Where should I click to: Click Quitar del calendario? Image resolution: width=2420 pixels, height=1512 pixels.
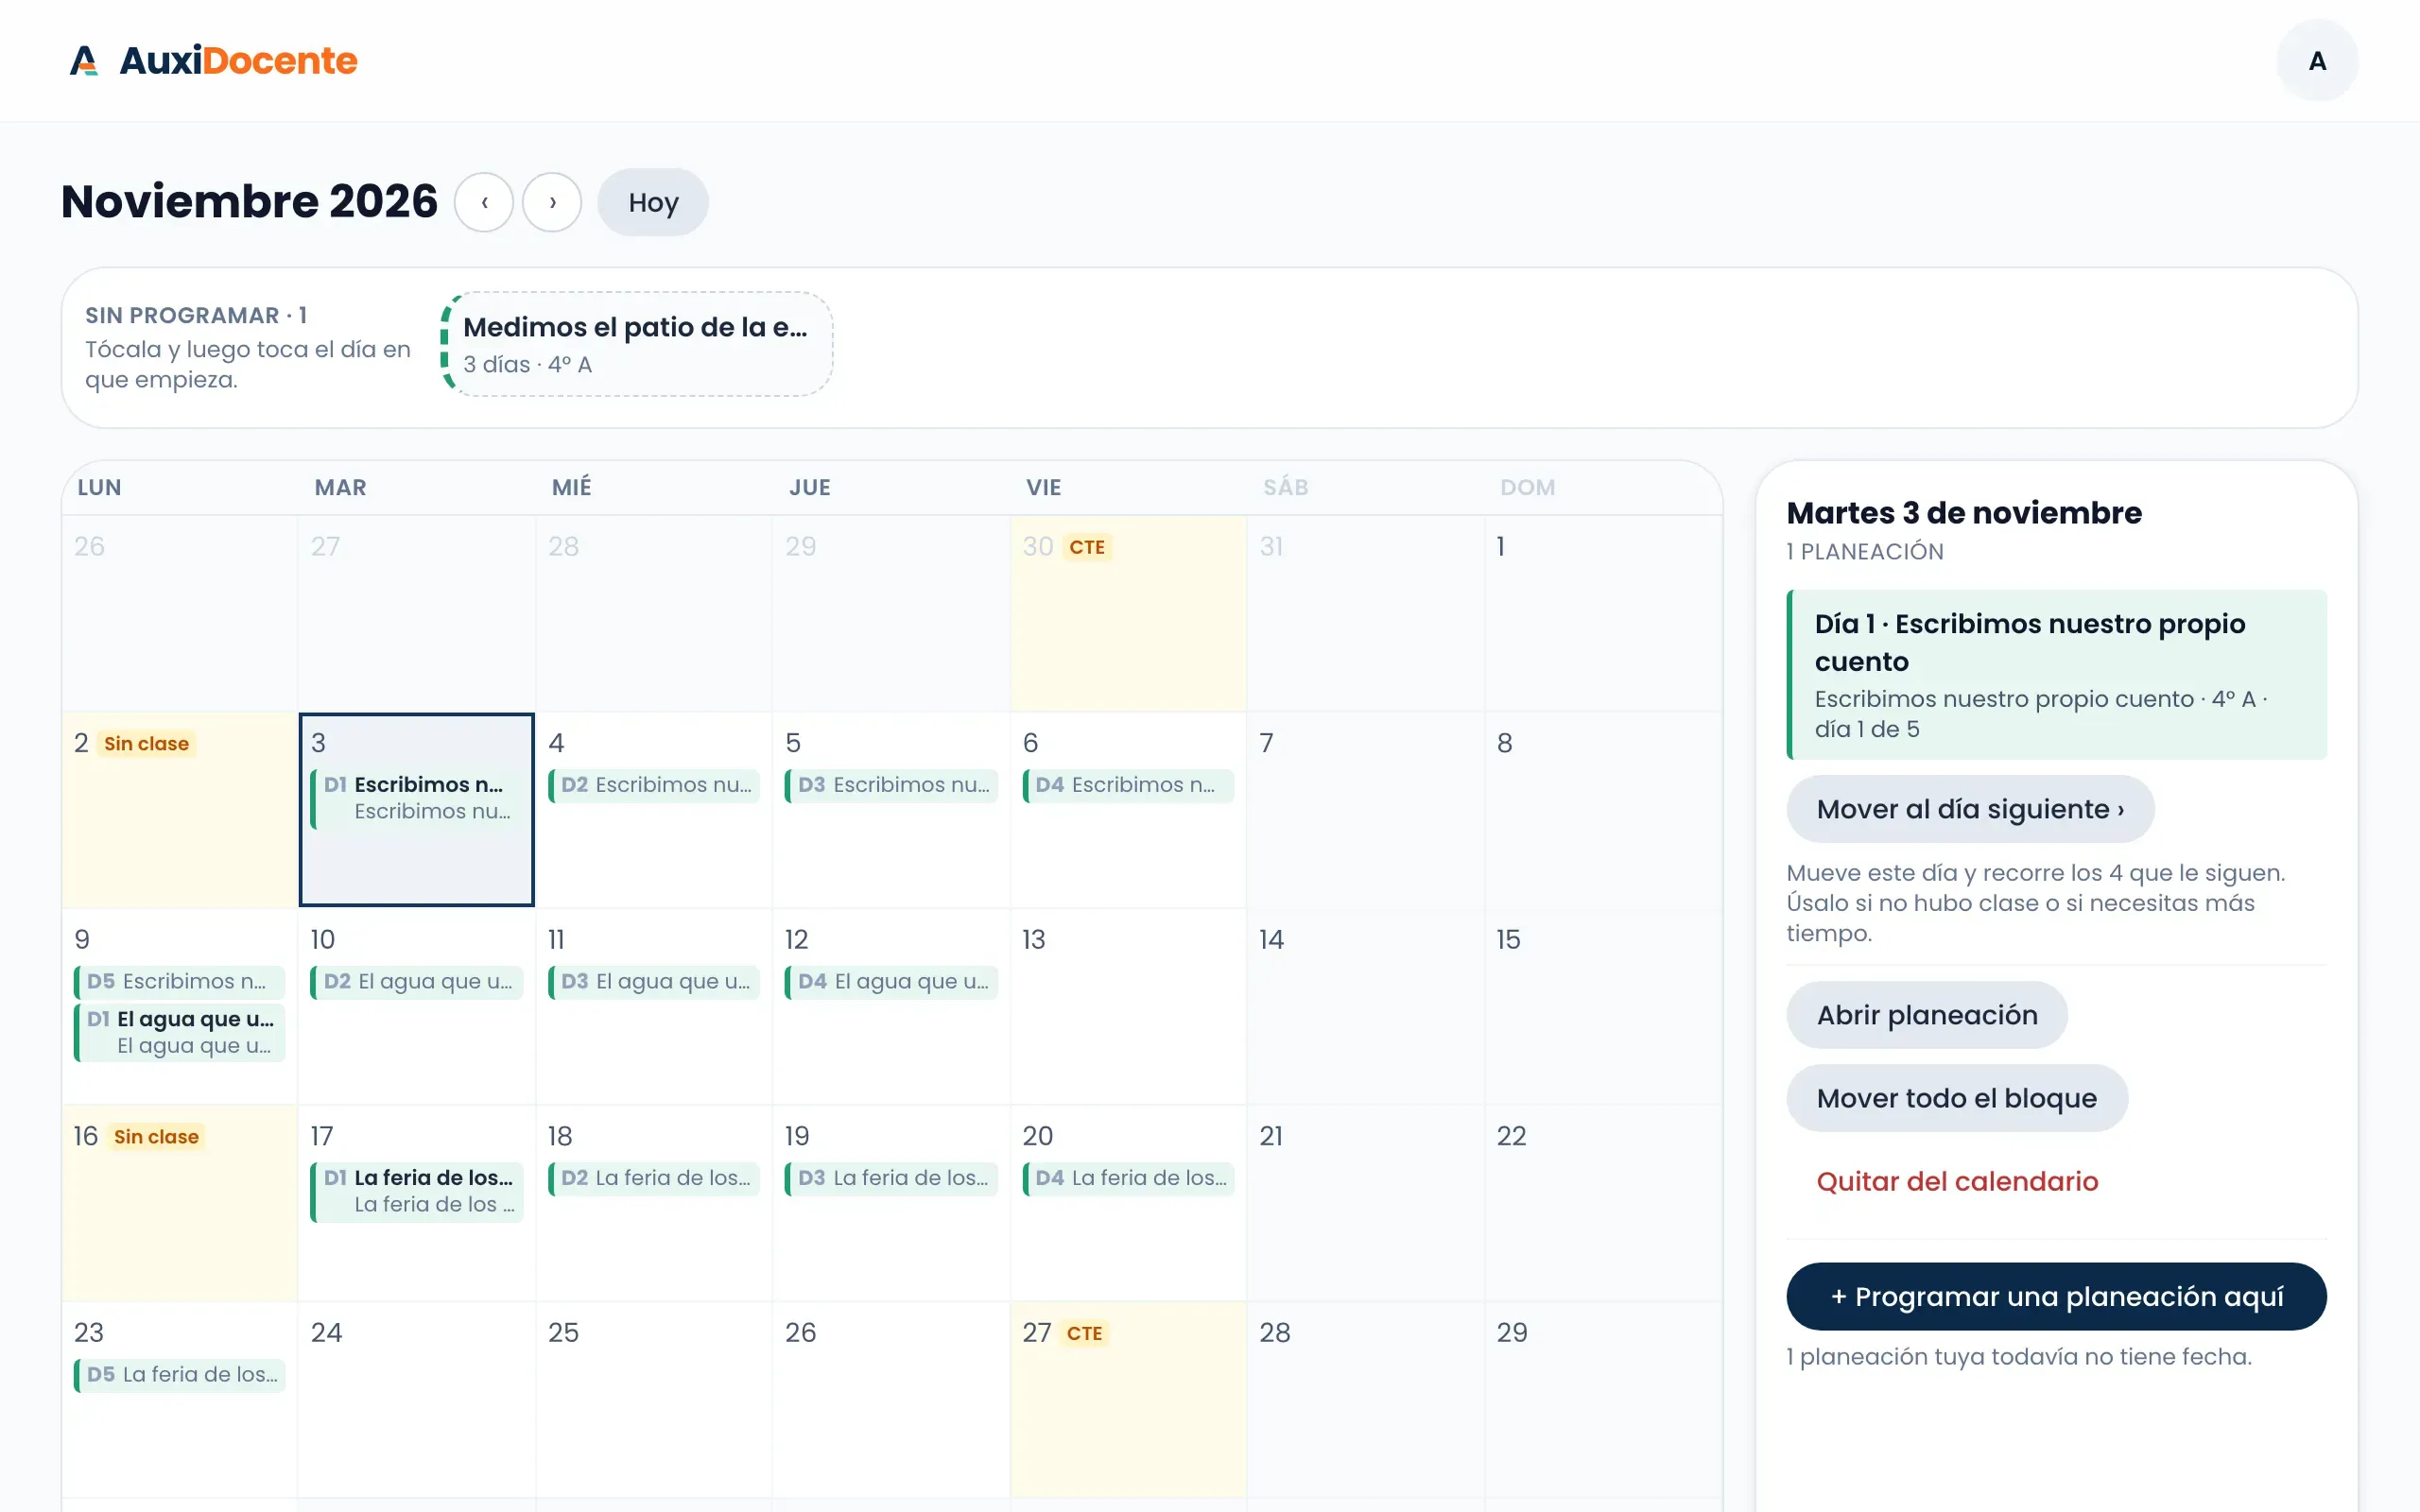click(x=1957, y=1181)
